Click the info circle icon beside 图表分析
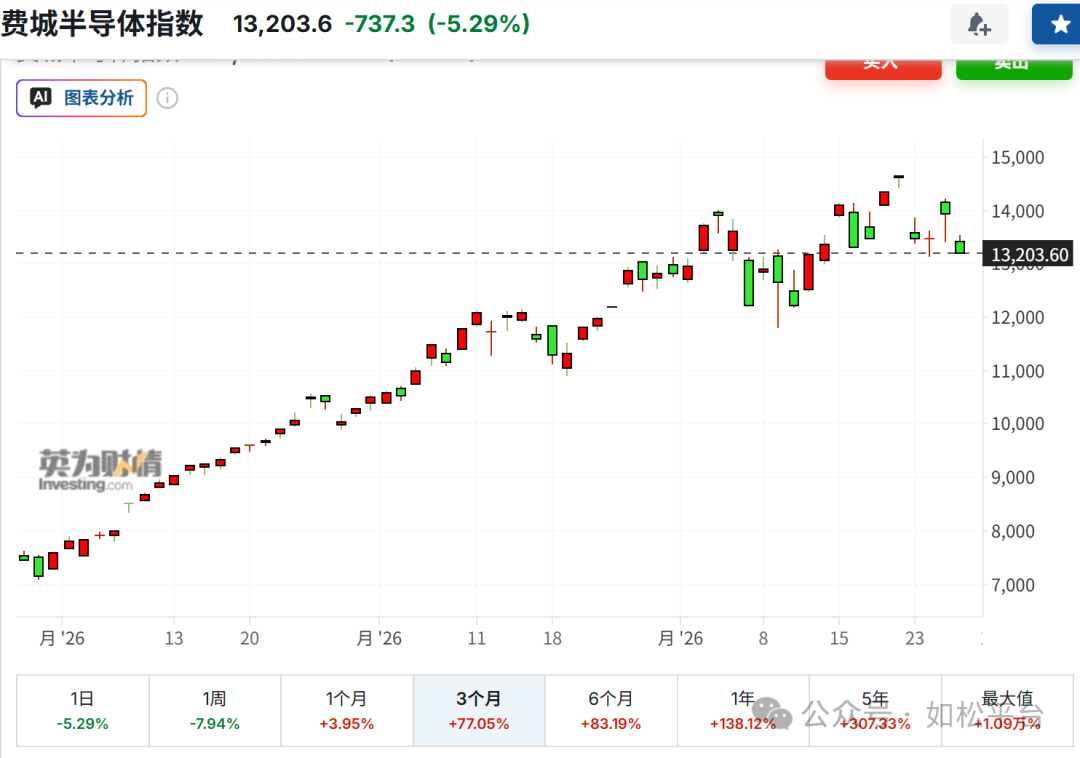 click(167, 98)
